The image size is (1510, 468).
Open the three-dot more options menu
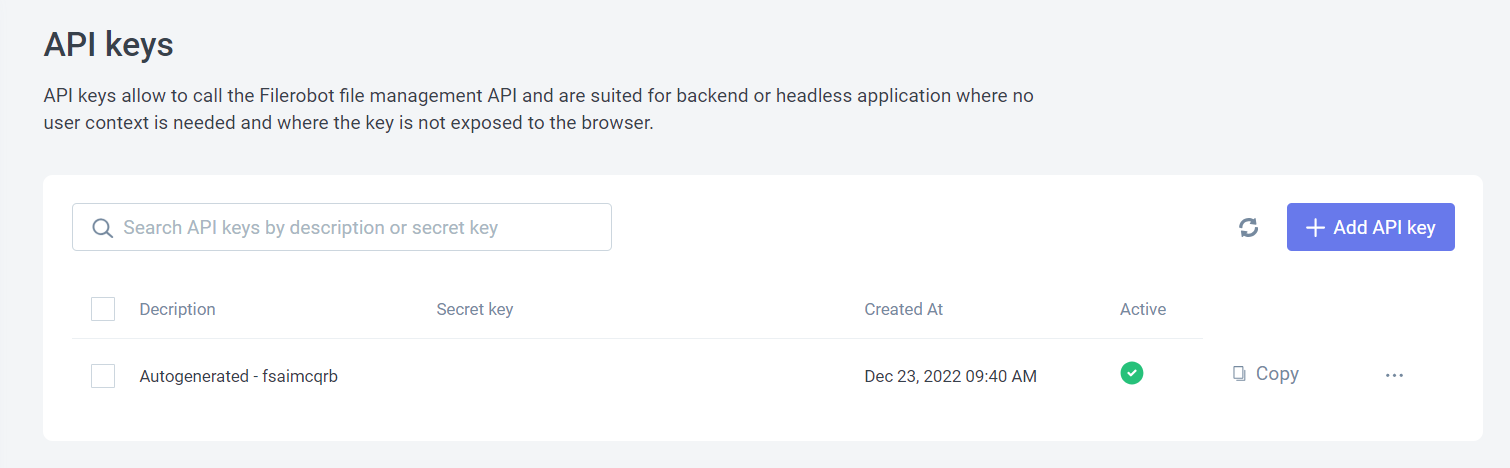coord(1394,375)
